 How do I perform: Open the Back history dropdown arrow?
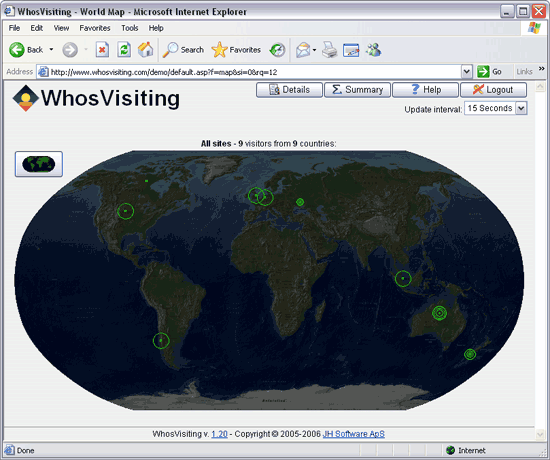[x=51, y=49]
